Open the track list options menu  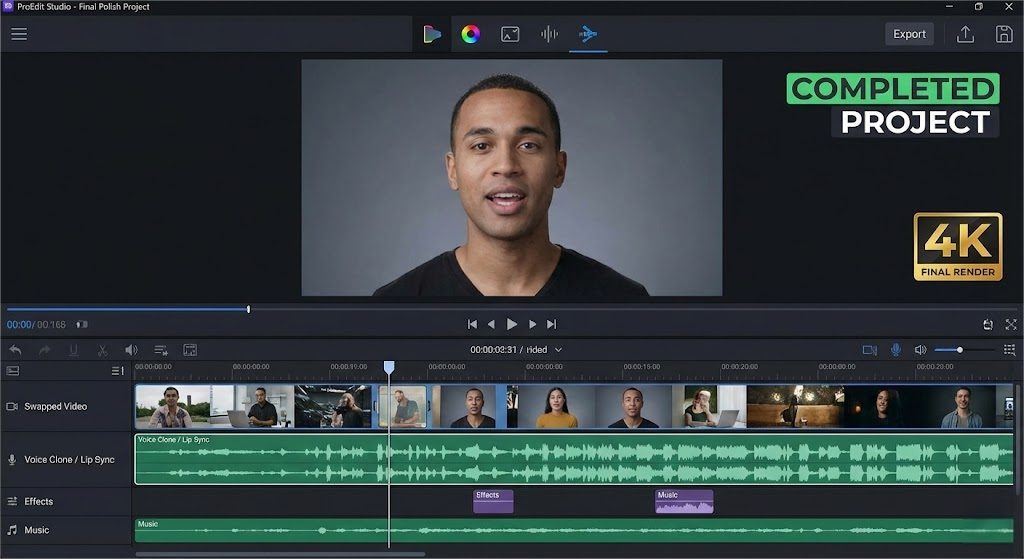pyautogui.click(x=117, y=371)
